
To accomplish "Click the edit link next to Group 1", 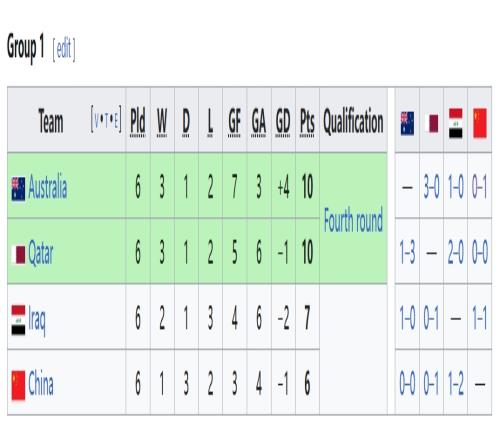I will tap(64, 49).
